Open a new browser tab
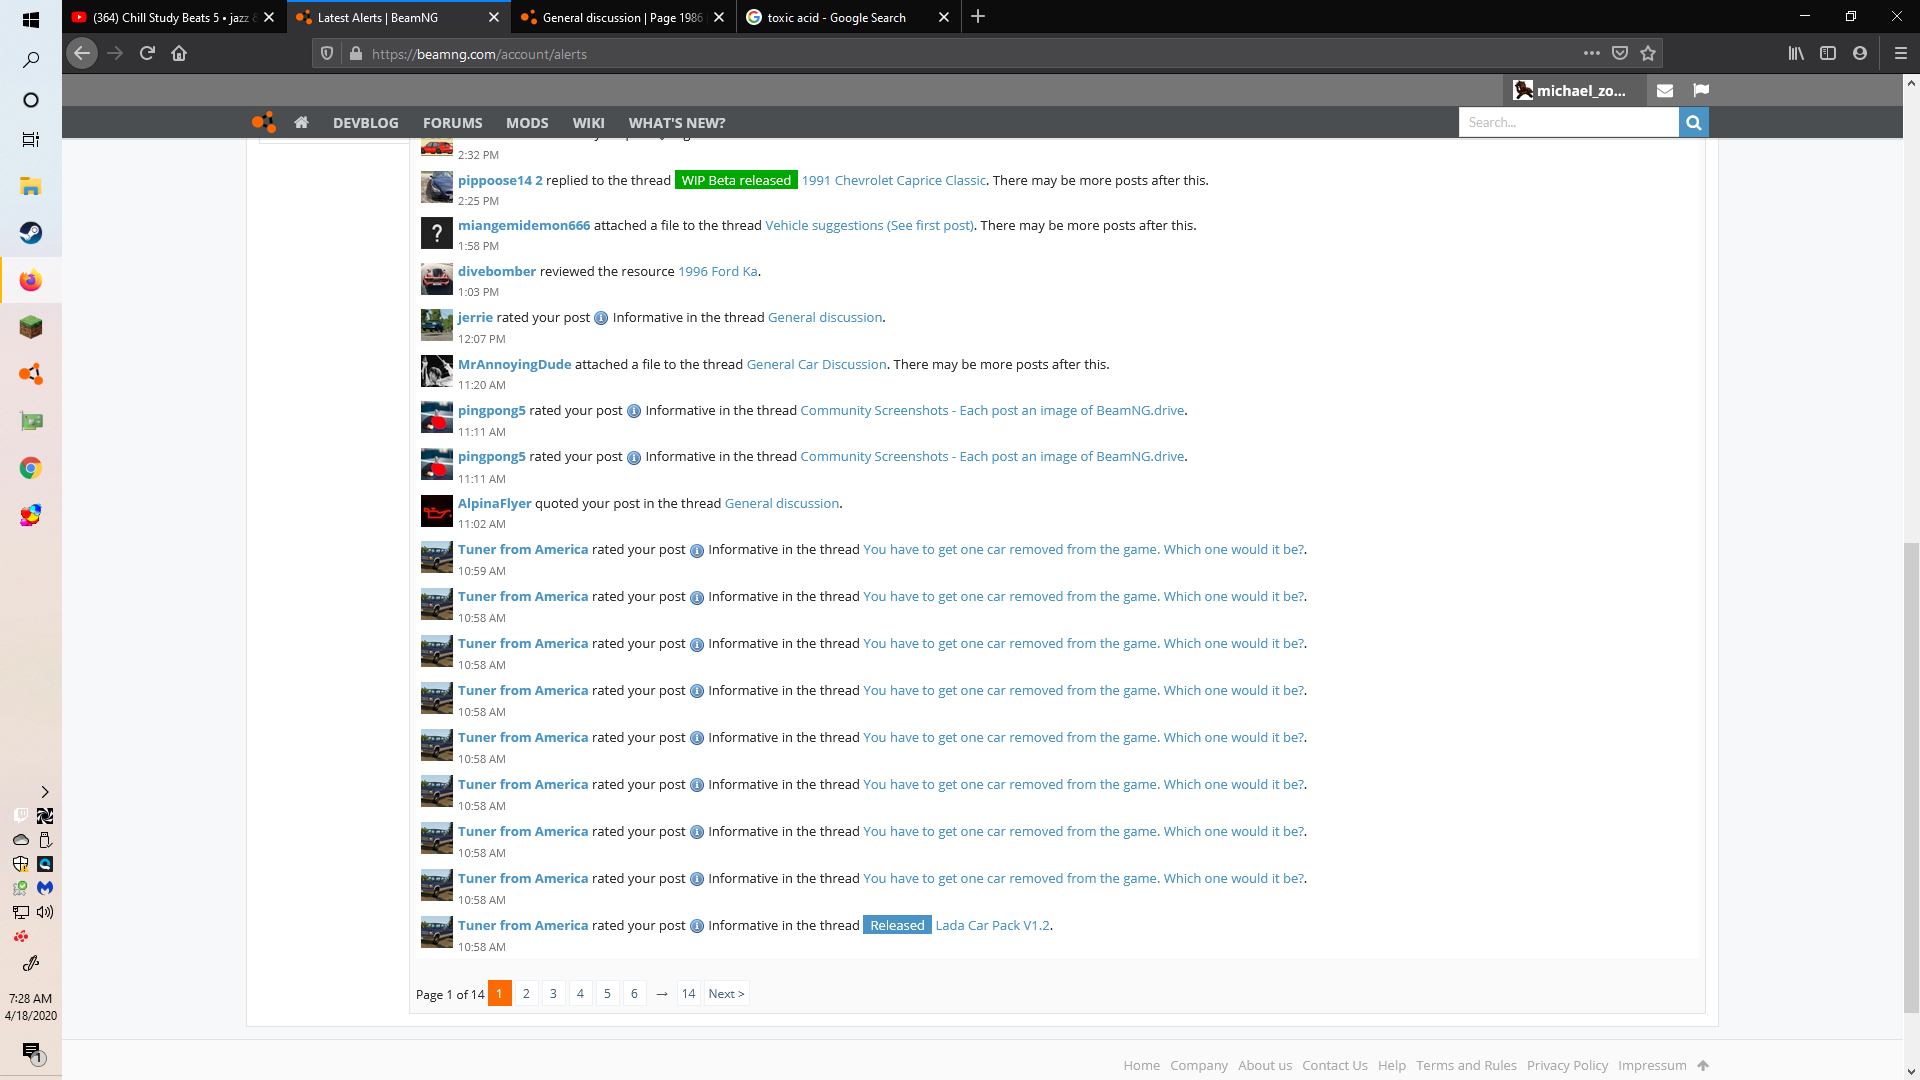Viewport: 1920px width, 1080px height. tap(978, 17)
